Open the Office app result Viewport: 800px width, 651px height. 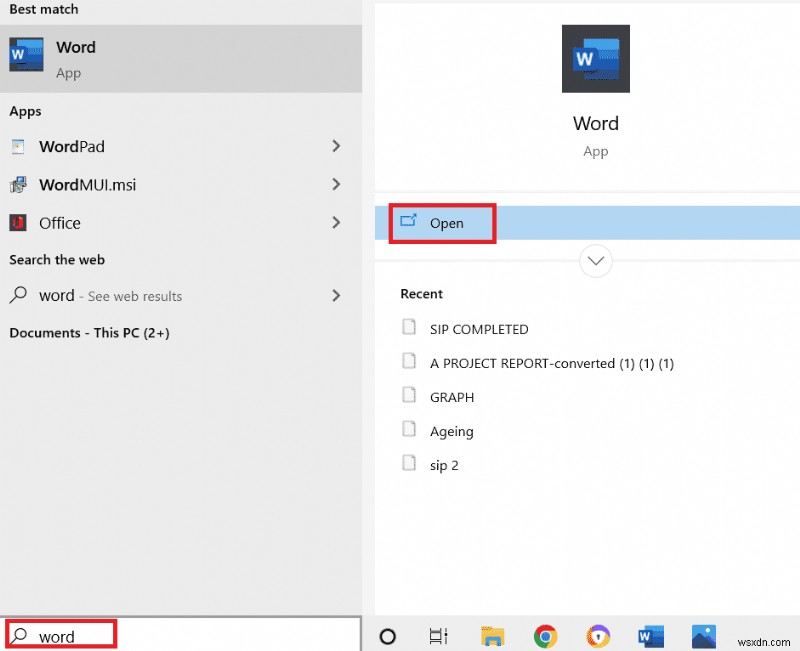tap(181, 223)
